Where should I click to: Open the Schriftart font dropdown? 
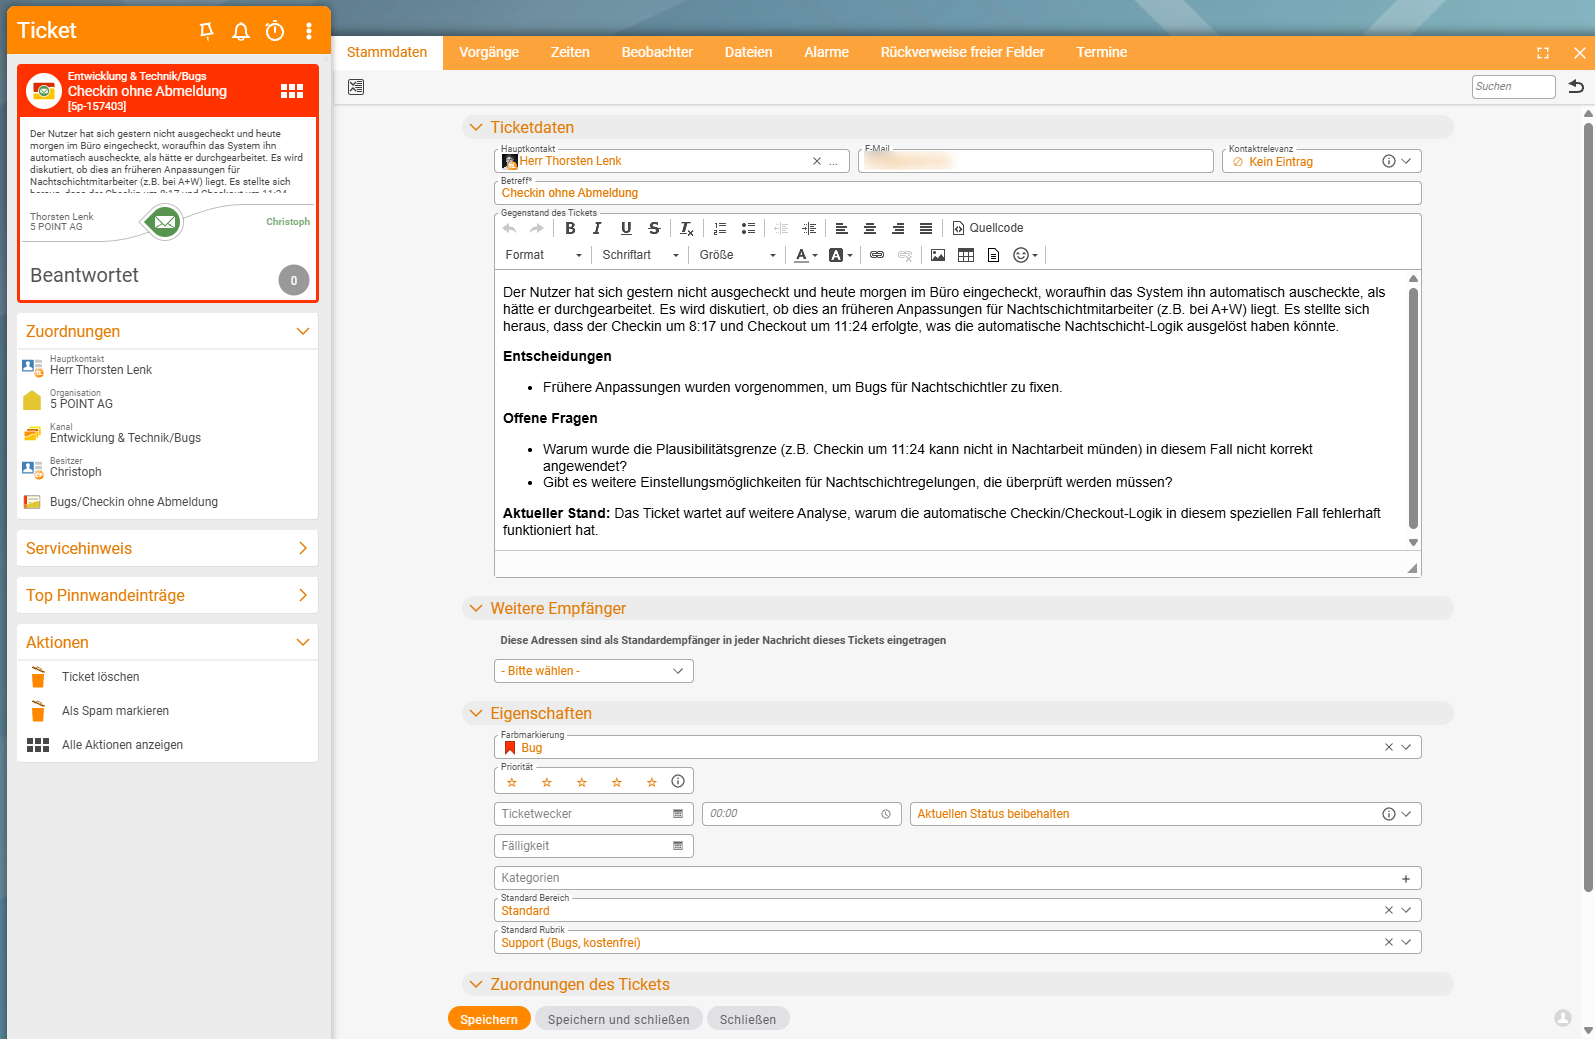(x=640, y=255)
